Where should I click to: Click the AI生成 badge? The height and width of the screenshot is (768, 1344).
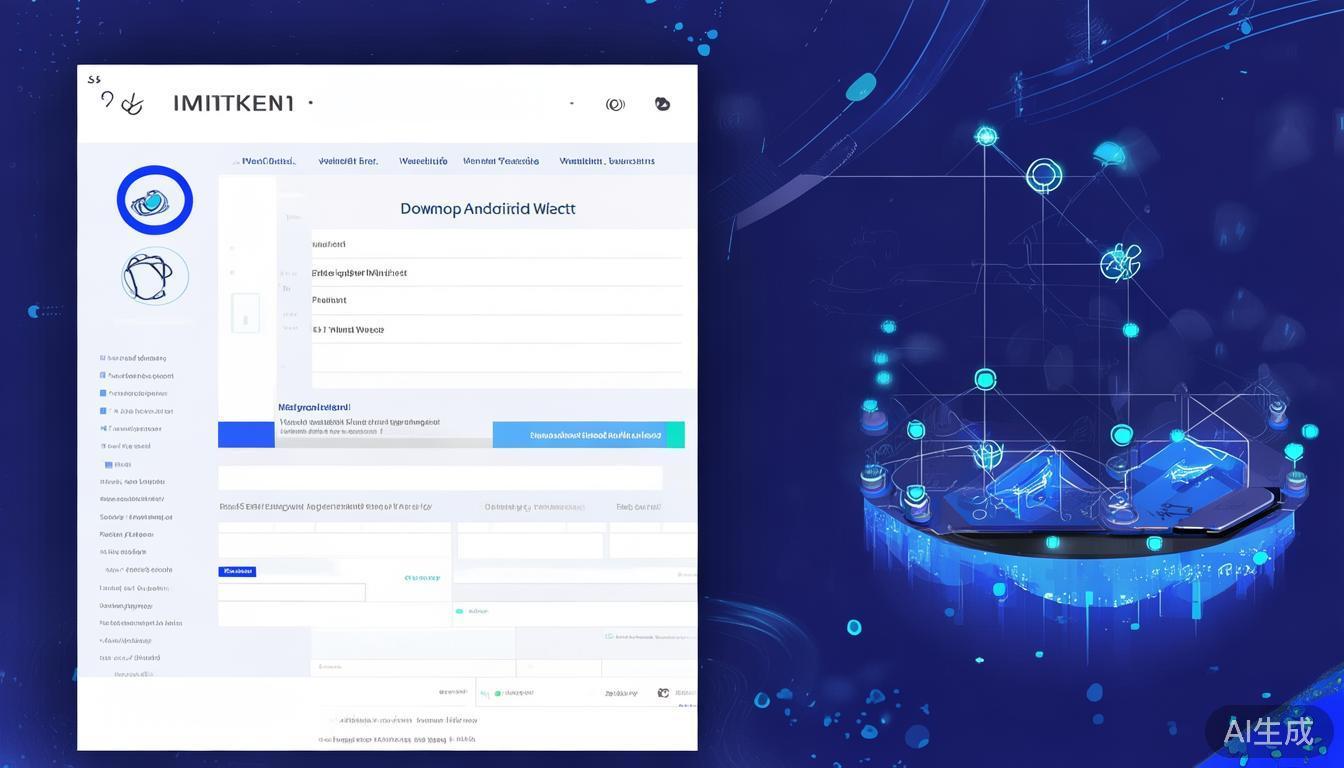1268,732
